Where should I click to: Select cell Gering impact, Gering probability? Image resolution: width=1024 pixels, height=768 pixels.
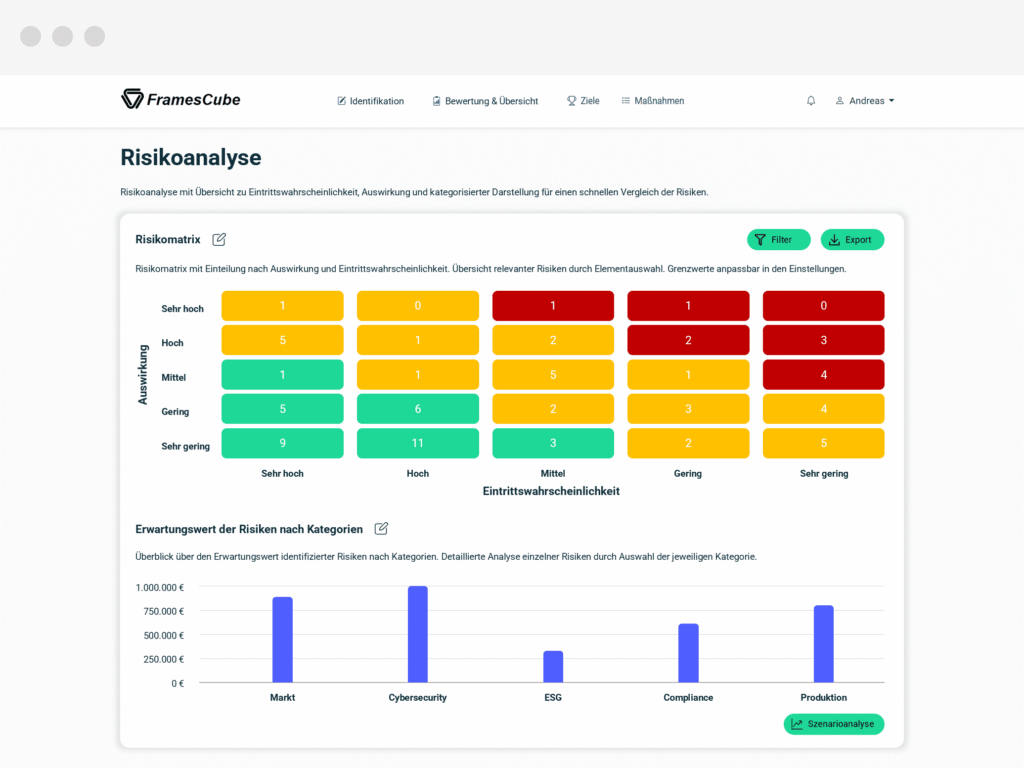(688, 409)
